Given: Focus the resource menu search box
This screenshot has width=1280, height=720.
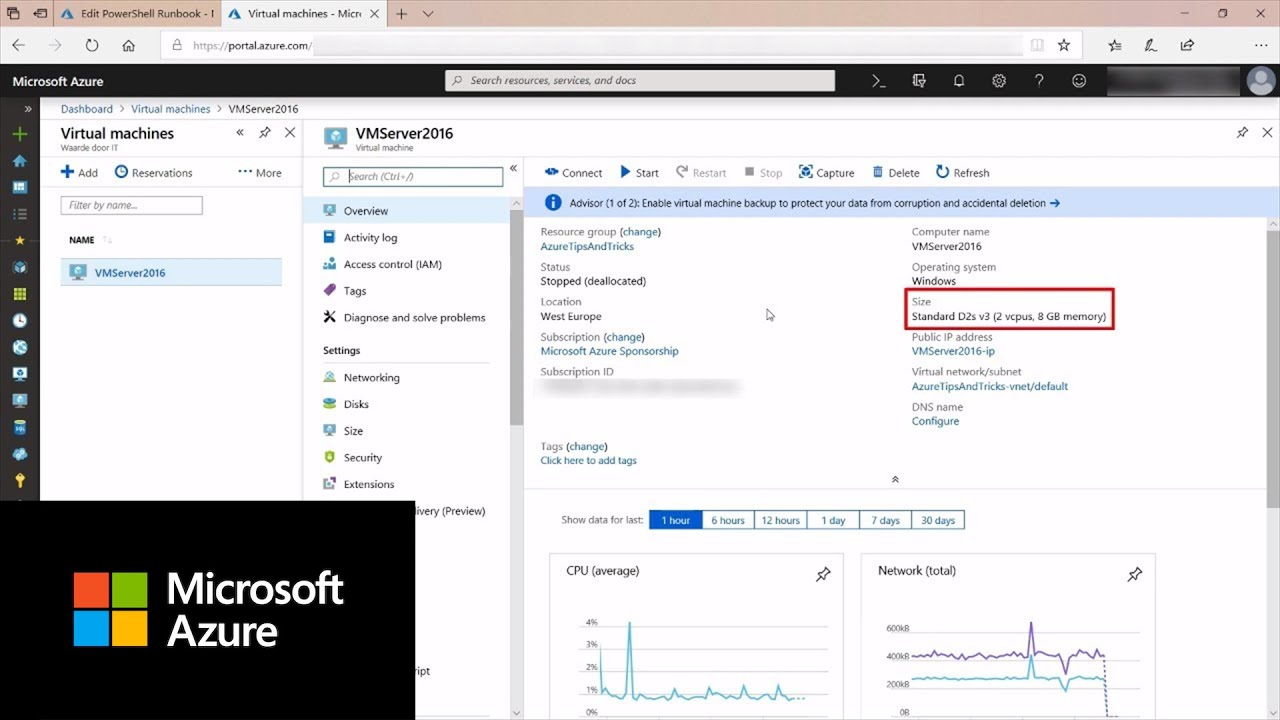Looking at the screenshot, I should (x=413, y=176).
